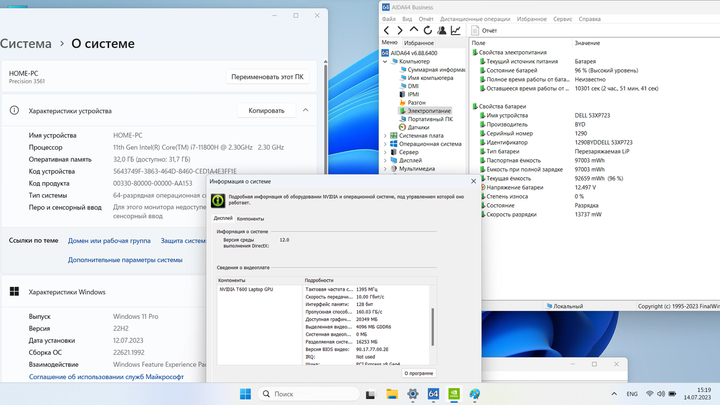This screenshot has width=720, height=405.
Task: Open Защита системы link
Action: point(183,241)
